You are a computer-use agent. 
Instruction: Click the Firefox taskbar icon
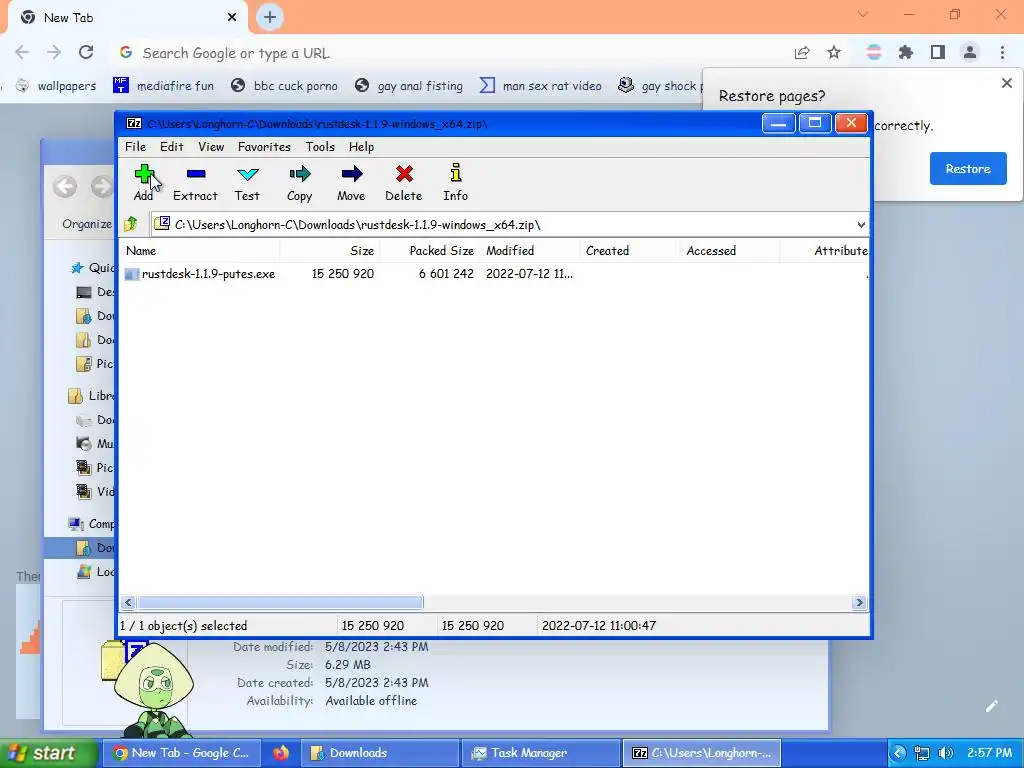coord(281,753)
